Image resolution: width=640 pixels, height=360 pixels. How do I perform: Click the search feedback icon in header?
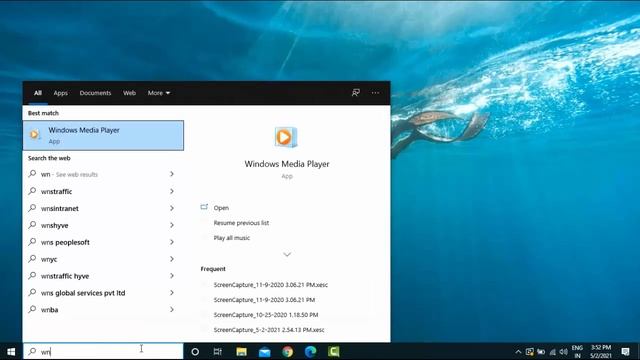tap(356, 93)
